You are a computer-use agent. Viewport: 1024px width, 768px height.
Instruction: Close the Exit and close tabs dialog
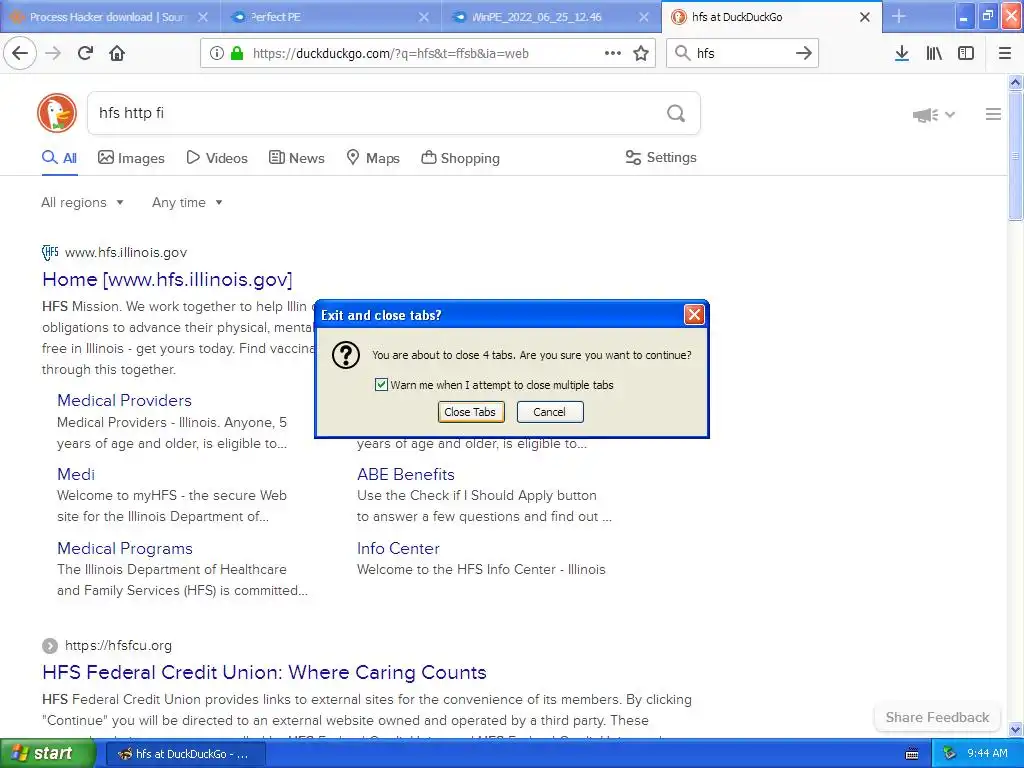pos(694,315)
